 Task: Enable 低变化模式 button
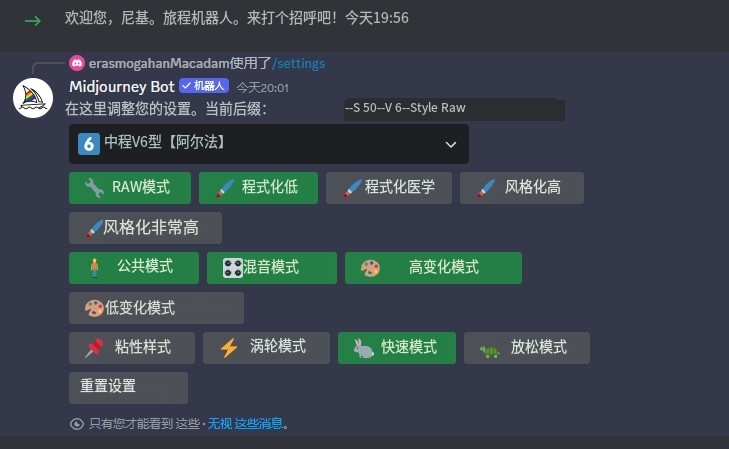point(156,308)
